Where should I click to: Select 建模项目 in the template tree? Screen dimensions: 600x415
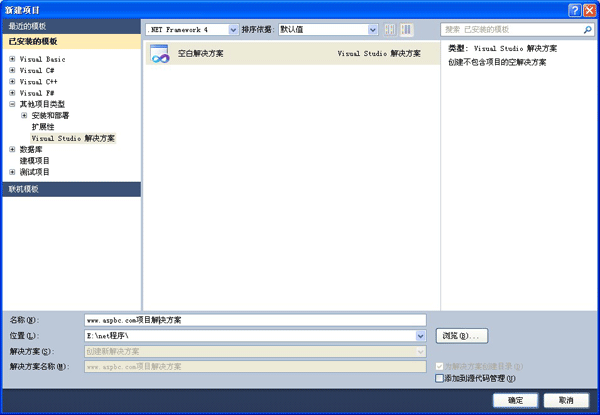[34, 161]
